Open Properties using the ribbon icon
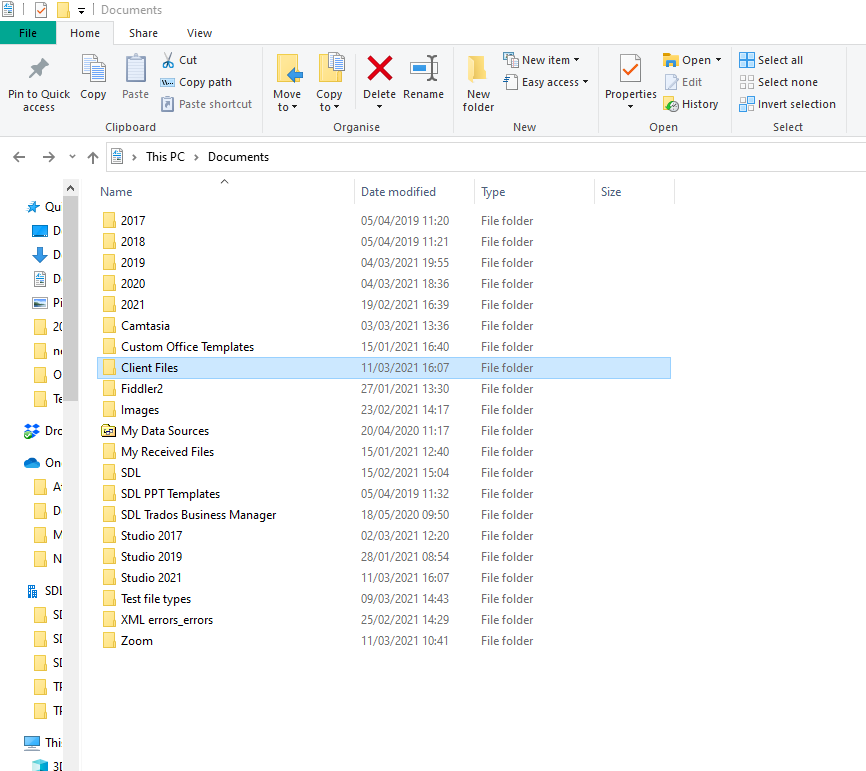This screenshot has height=771, width=866. pyautogui.click(x=630, y=70)
